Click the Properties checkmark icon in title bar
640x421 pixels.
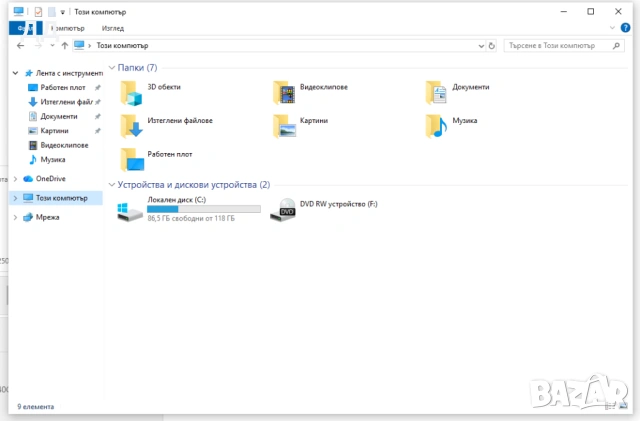(x=38, y=12)
